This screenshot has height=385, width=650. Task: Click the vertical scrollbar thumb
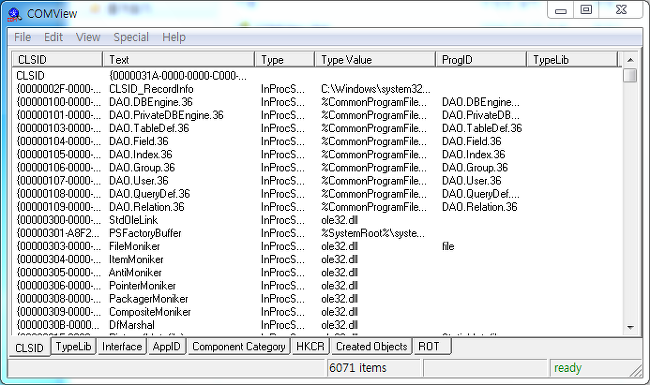[630, 75]
